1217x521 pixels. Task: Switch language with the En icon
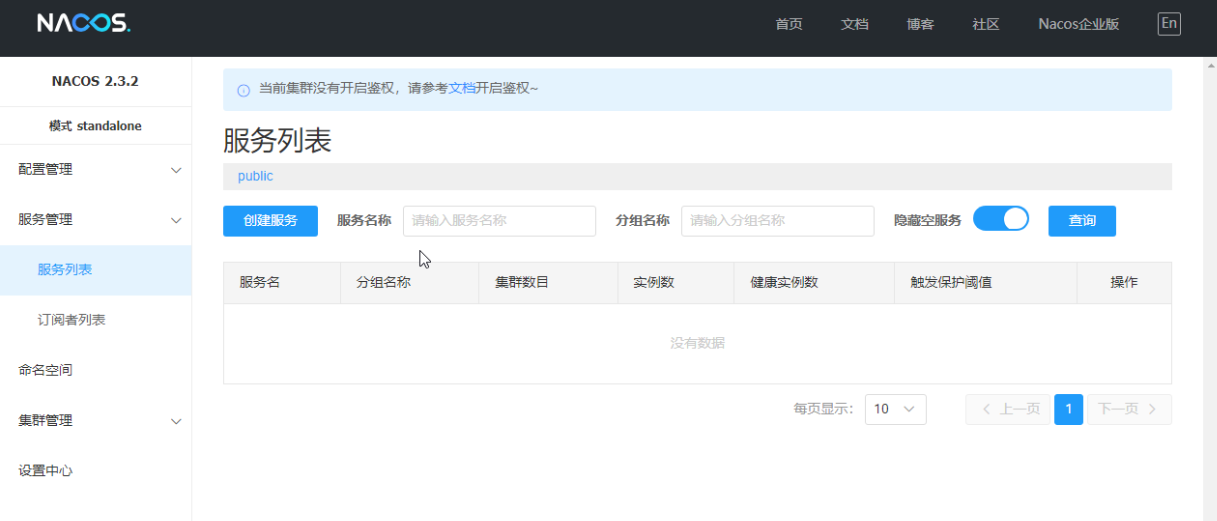click(1168, 24)
